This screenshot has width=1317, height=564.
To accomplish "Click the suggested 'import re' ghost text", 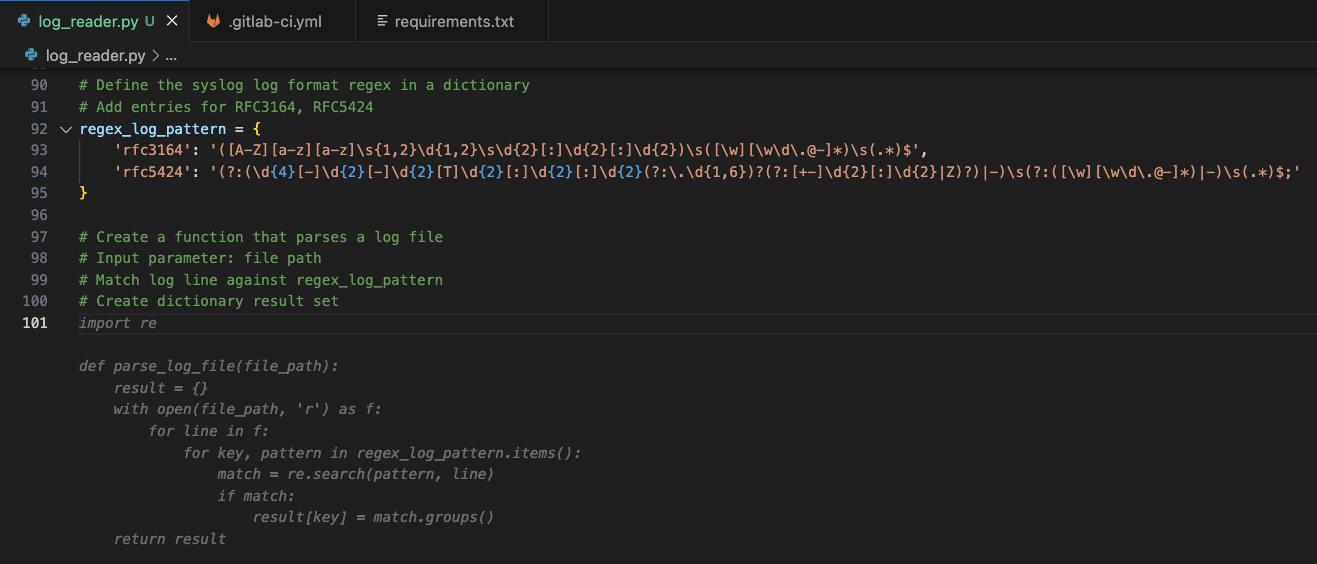I will click(x=118, y=323).
